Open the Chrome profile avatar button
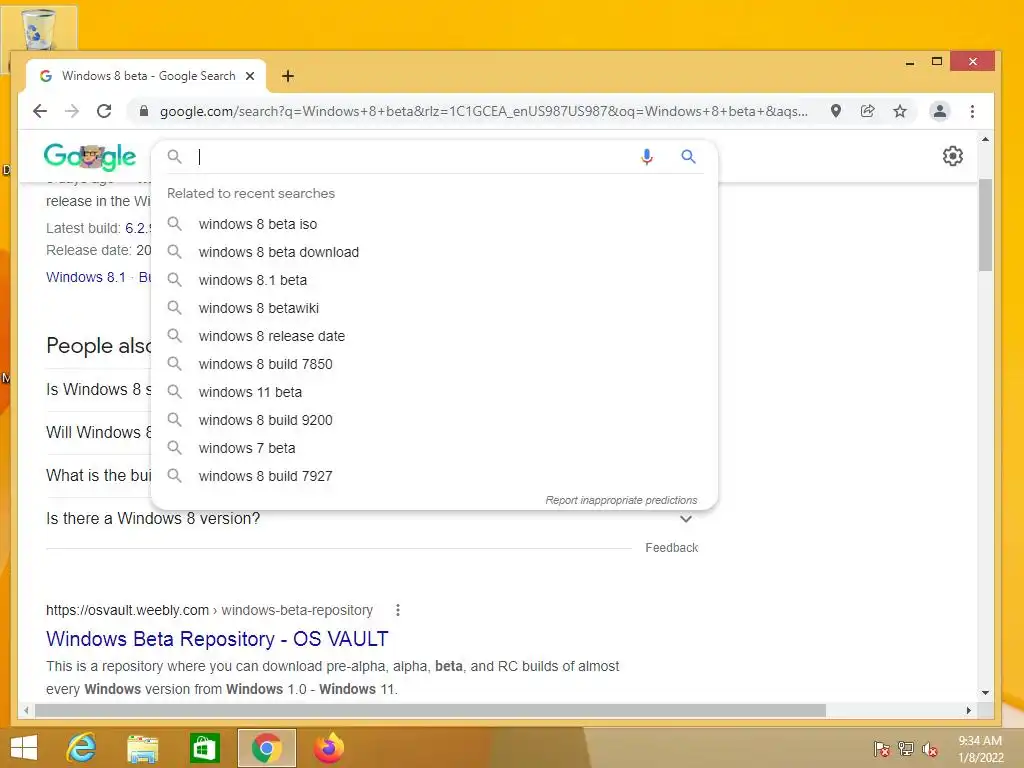Image resolution: width=1024 pixels, height=768 pixels. [940, 111]
